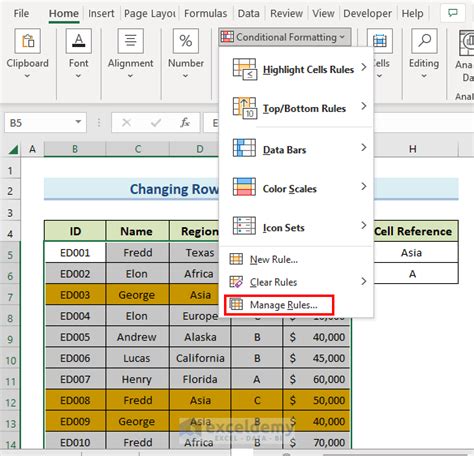Viewport: 474px width, 456px height.
Task: Open the Data Bars submenu
Action: (x=297, y=148)
